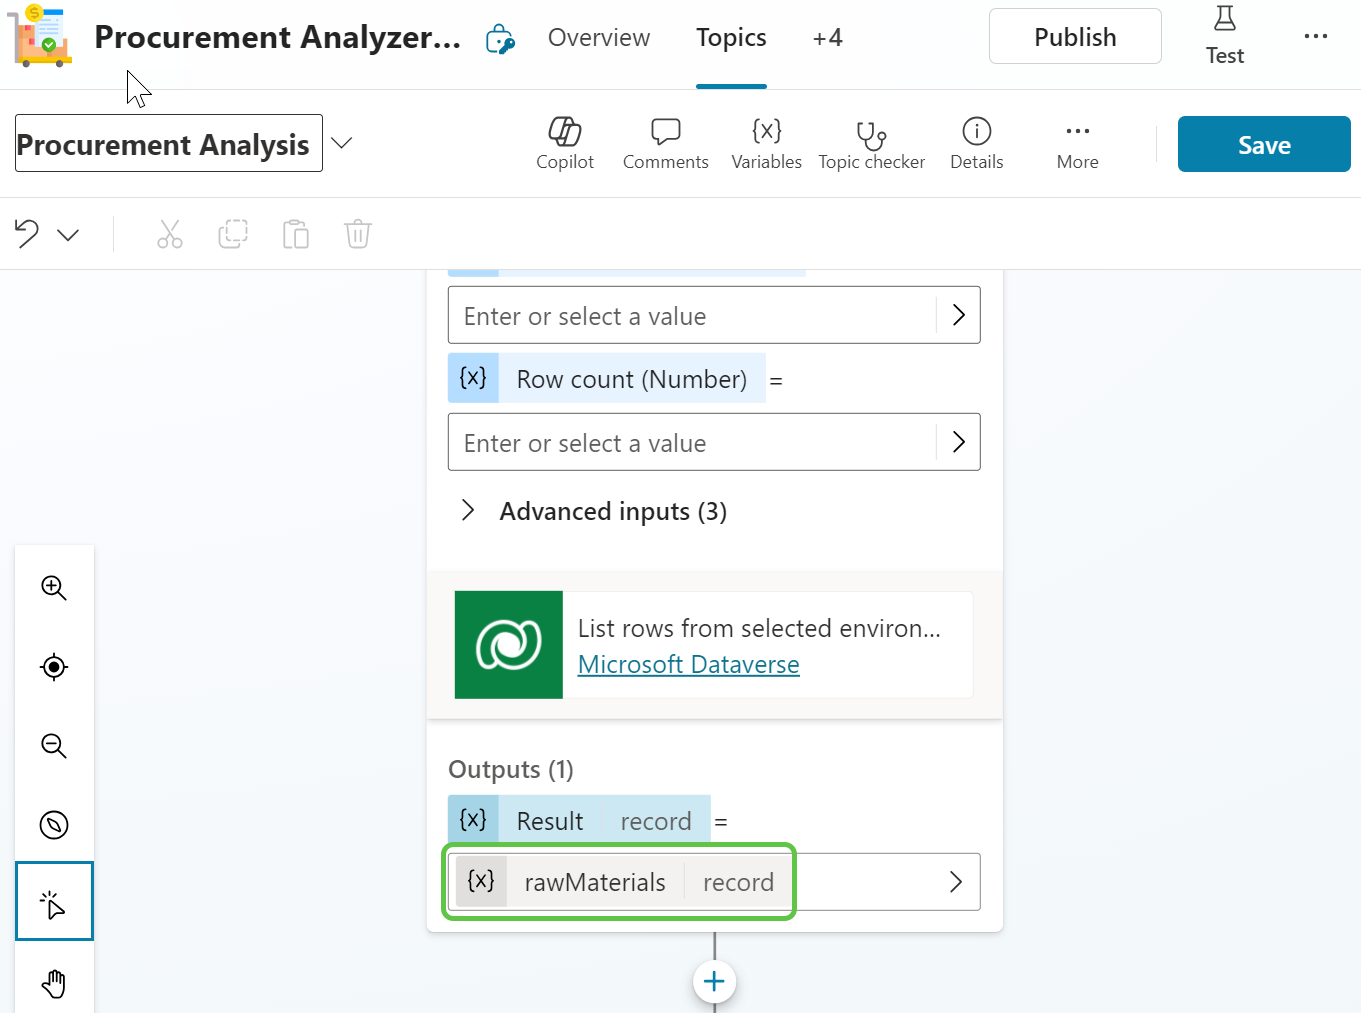Open the Variables panel
The height and width of the screenshot is (1013, 1361).
[x=766, y=143]
